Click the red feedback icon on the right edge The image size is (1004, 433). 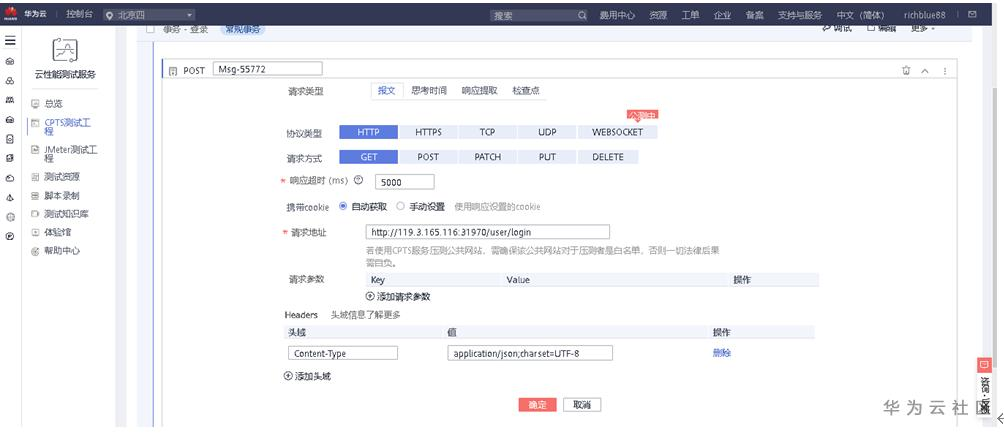985,364
